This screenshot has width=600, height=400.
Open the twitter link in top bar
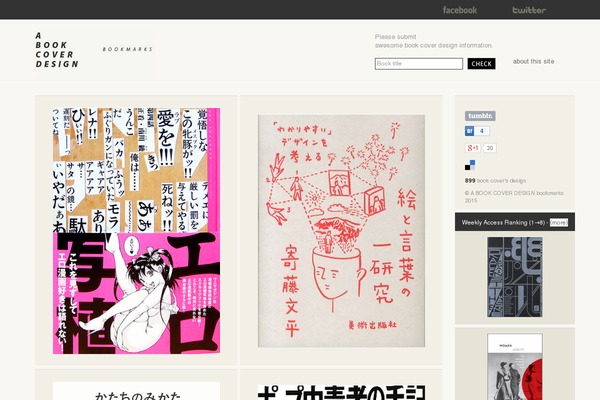(x=529, y=10)
